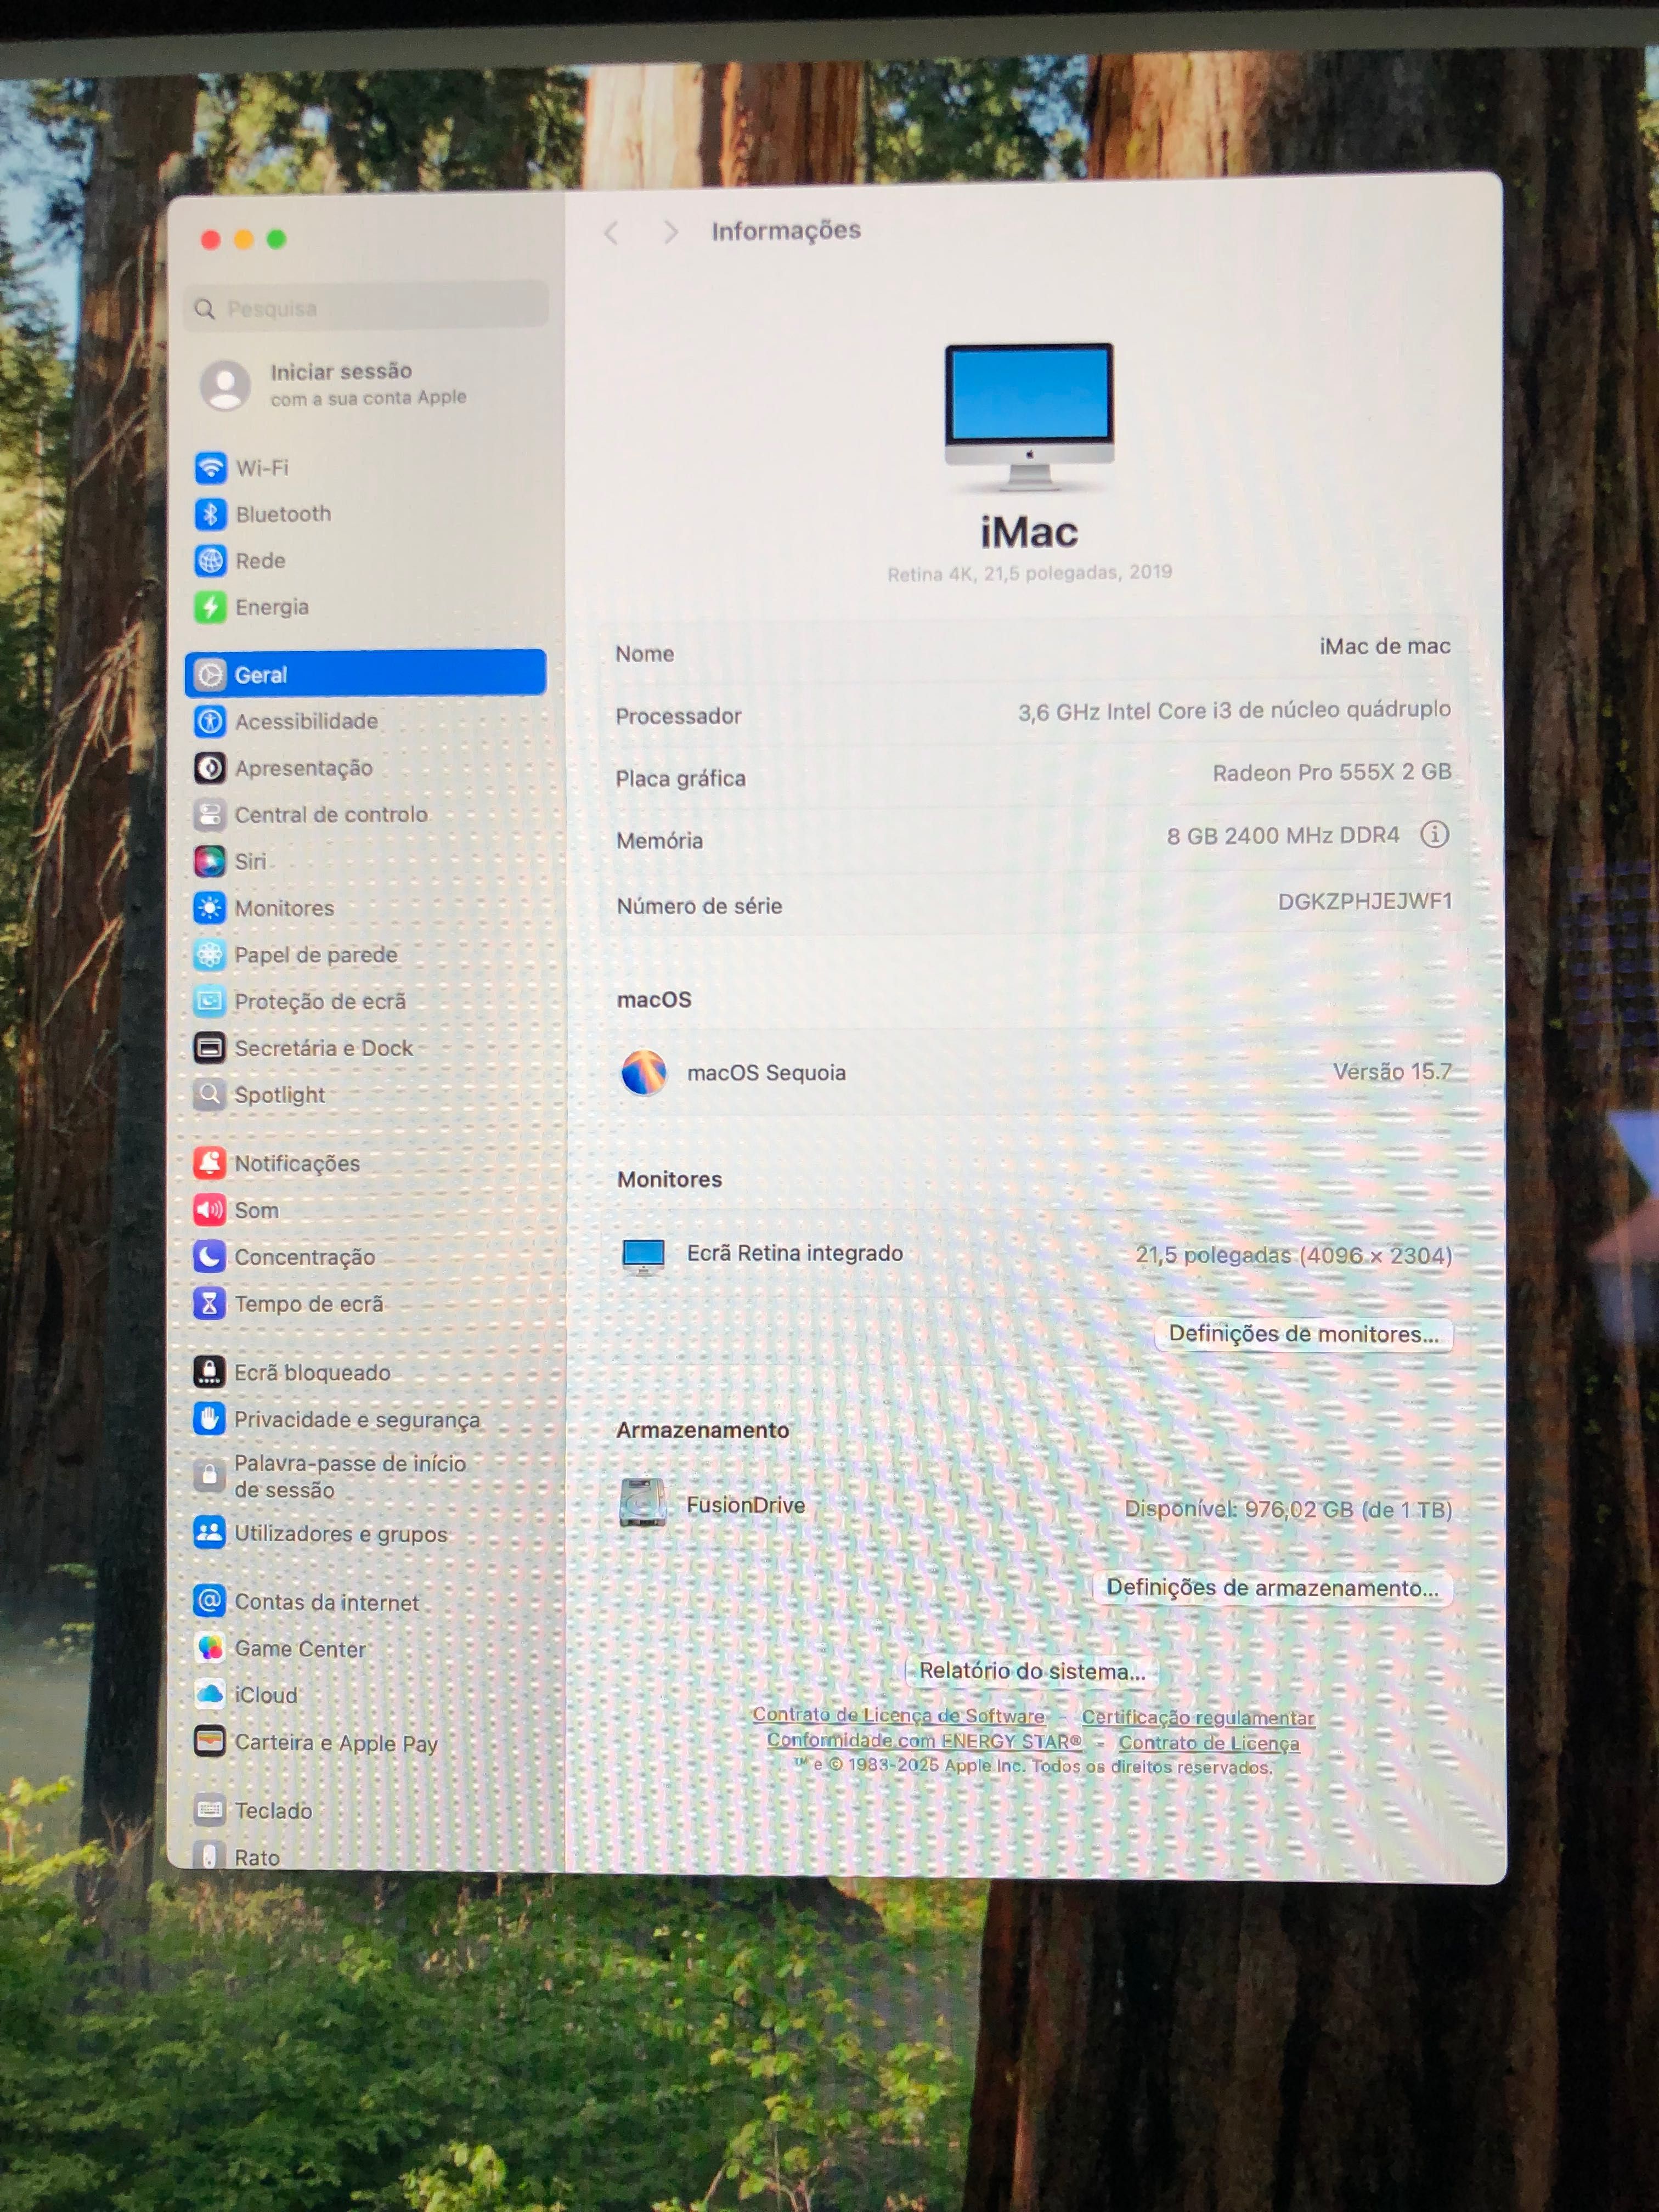Image resolution: width=1659 pixels, height=2212 pixels.
Task: Open Ecrã bloqueado icon
Action: tap(209, 1372)
